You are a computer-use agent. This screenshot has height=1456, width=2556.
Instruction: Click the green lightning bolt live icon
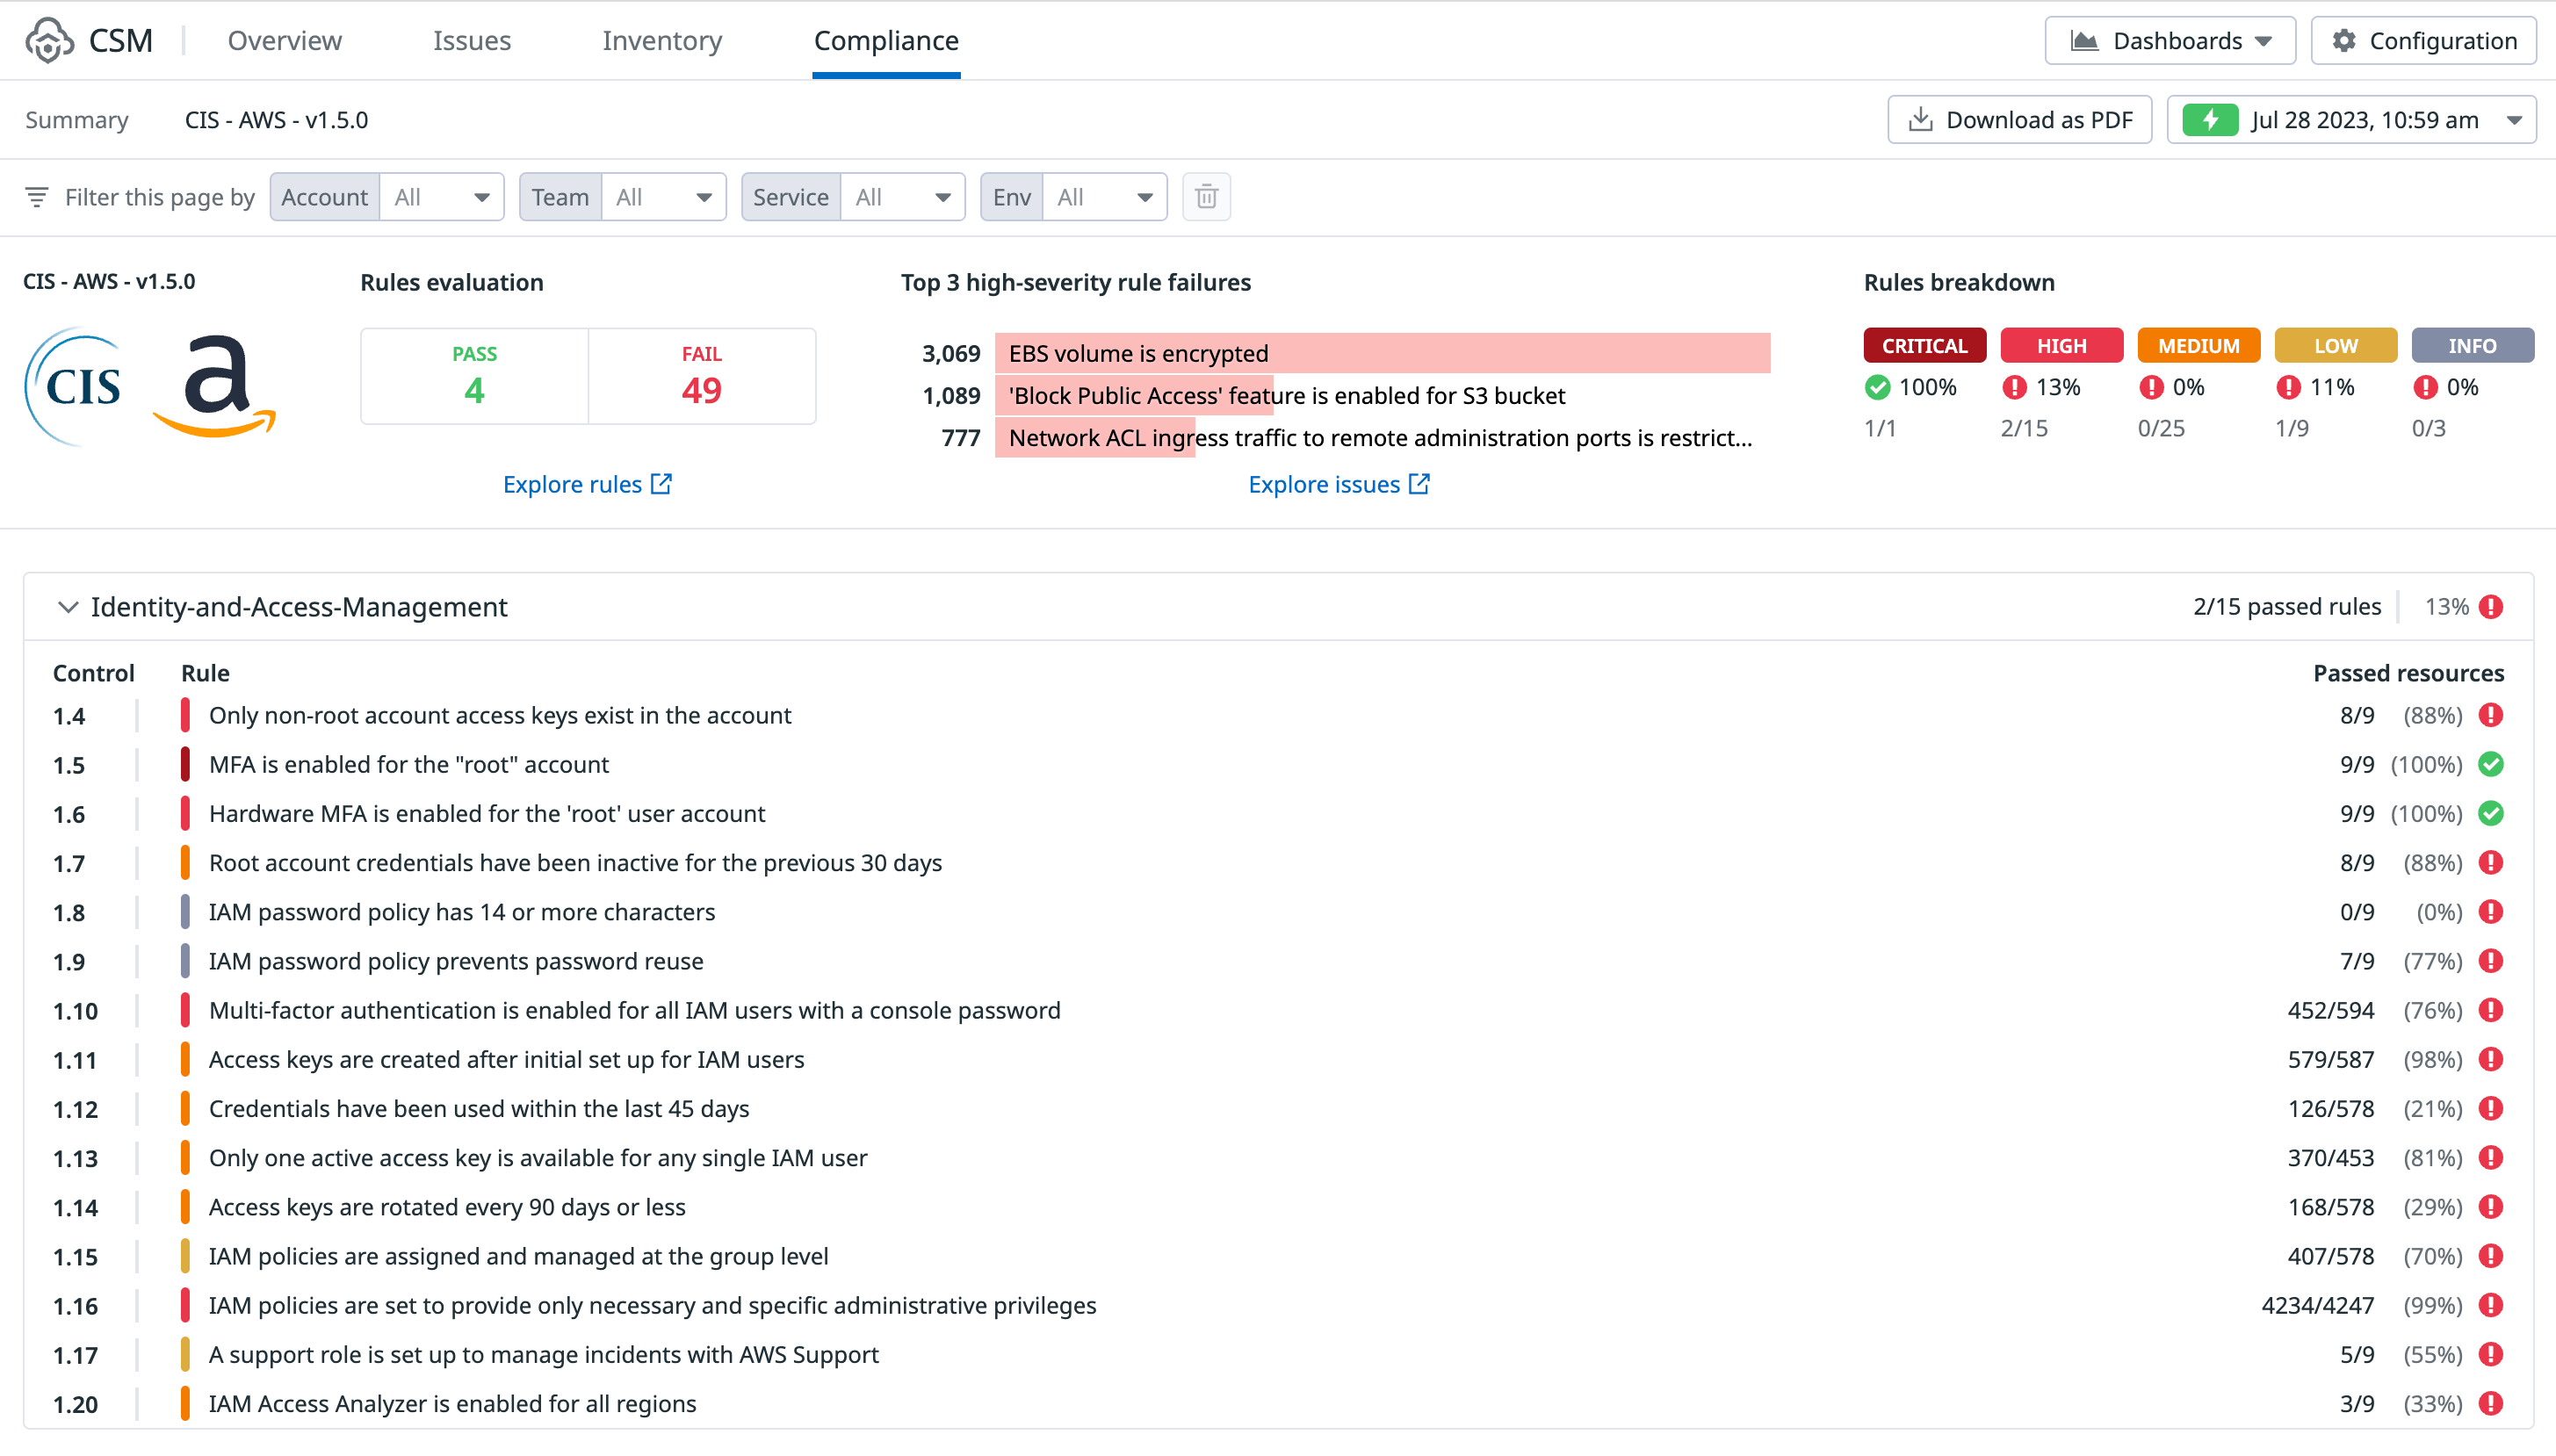click(x=2209, y=120)
